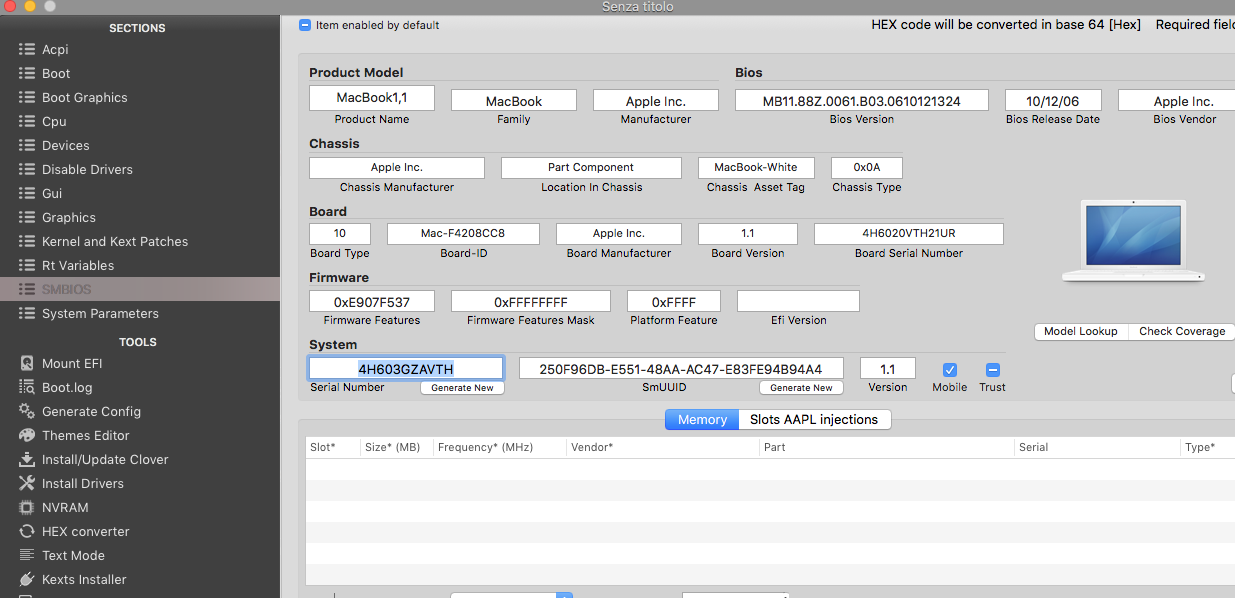Open the Devices section icon
Image resolution: width=1235 pixels, height=598 pixels.
[x=27, y=145]
